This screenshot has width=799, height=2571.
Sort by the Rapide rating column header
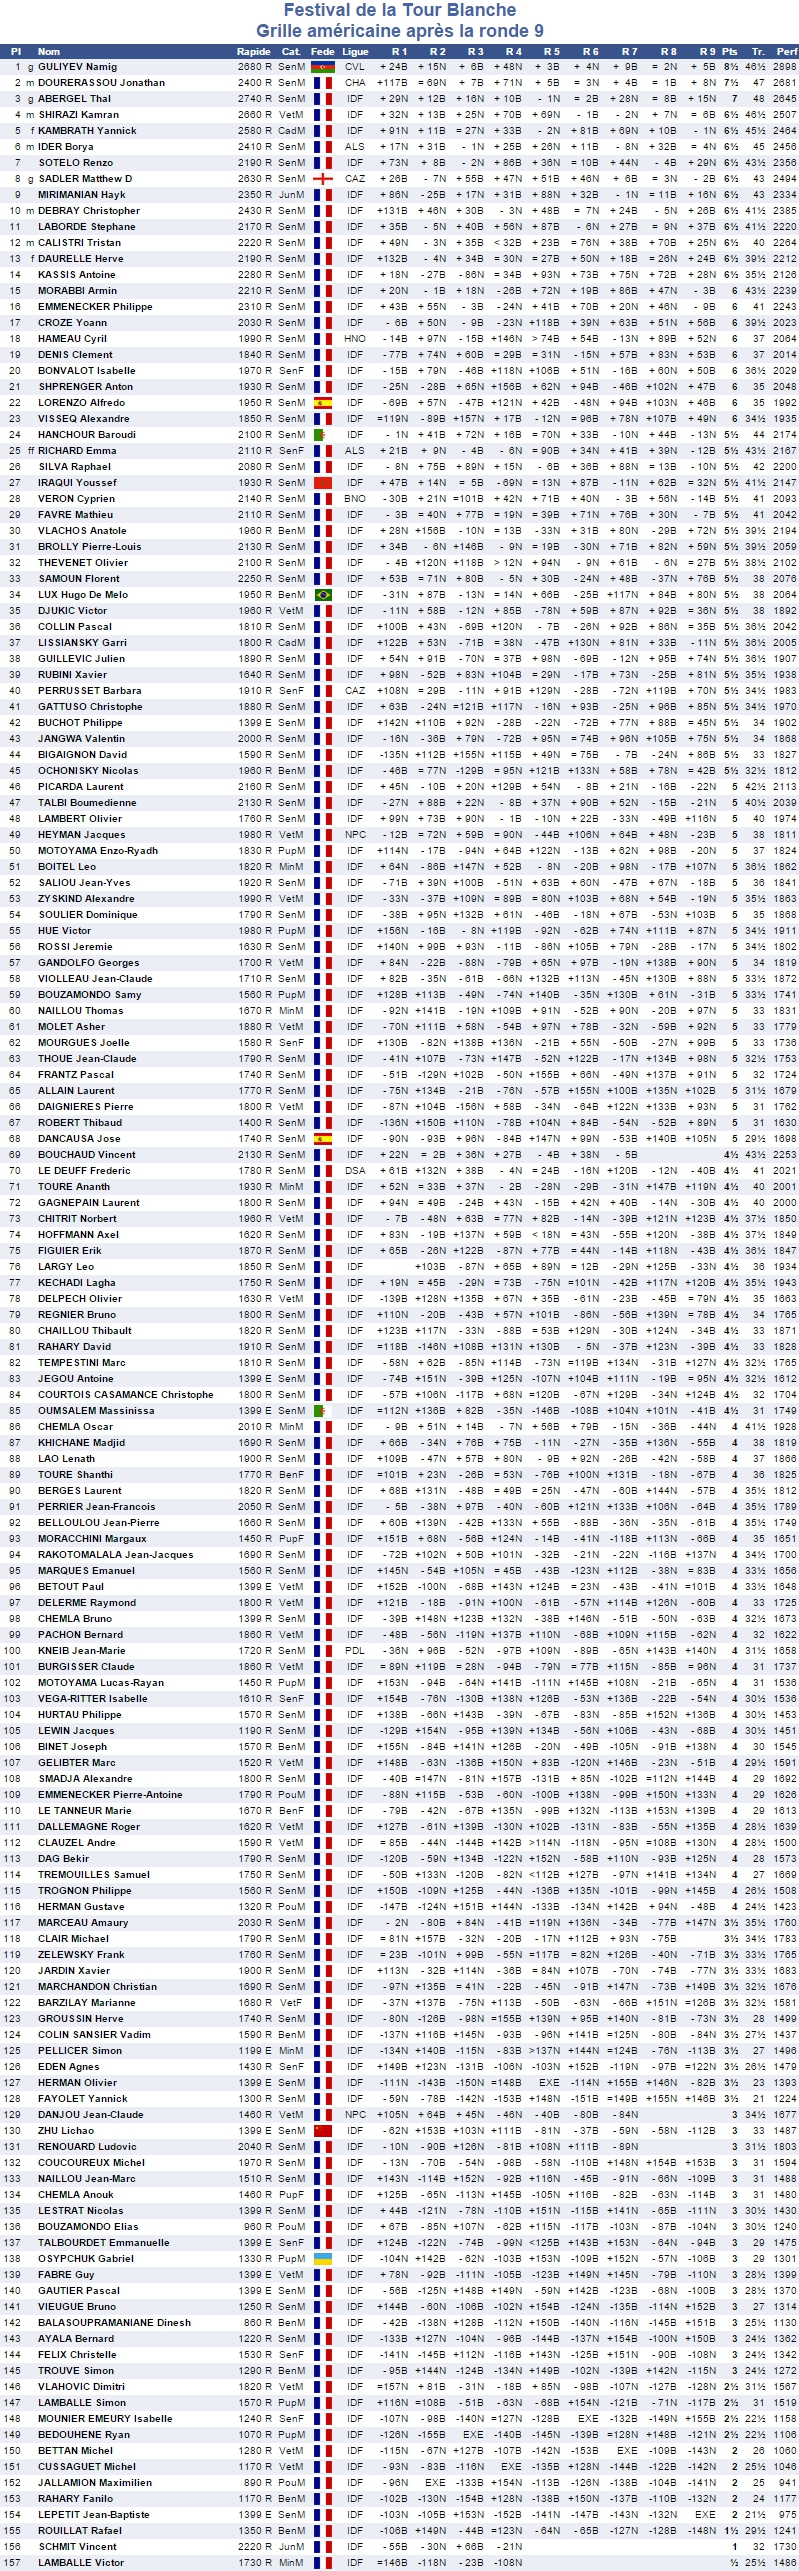(x=253, y=51)
